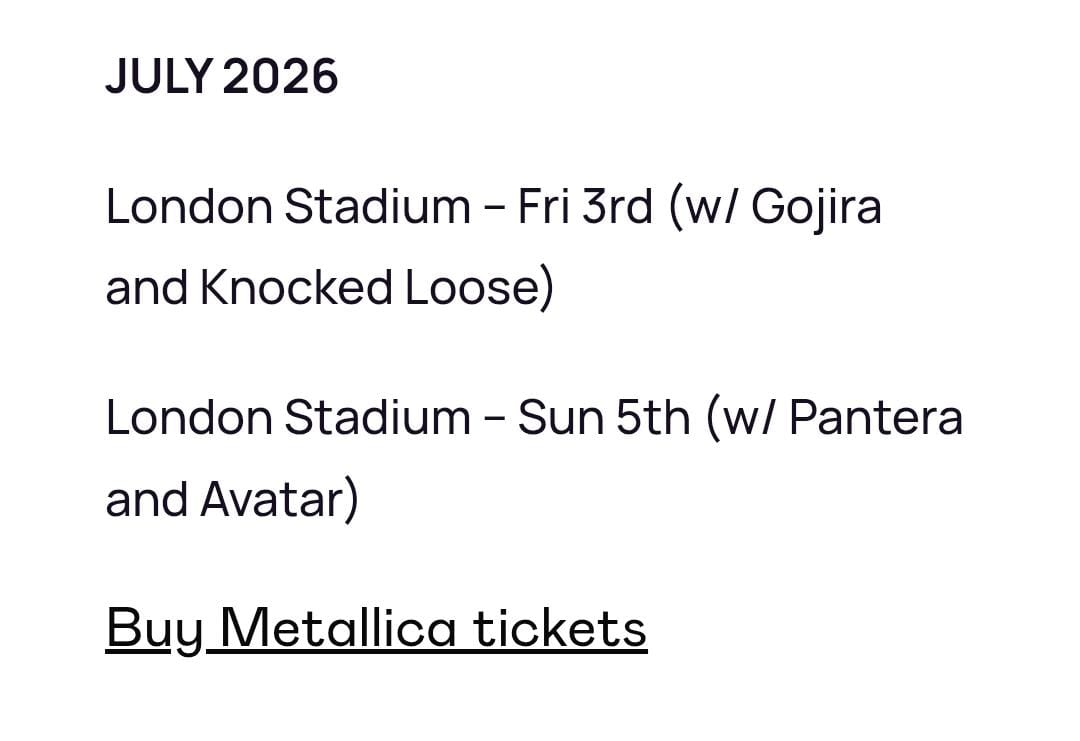1080x741 pixels.
Task: Click the word Loose
Action: click(x=475, y=287)
